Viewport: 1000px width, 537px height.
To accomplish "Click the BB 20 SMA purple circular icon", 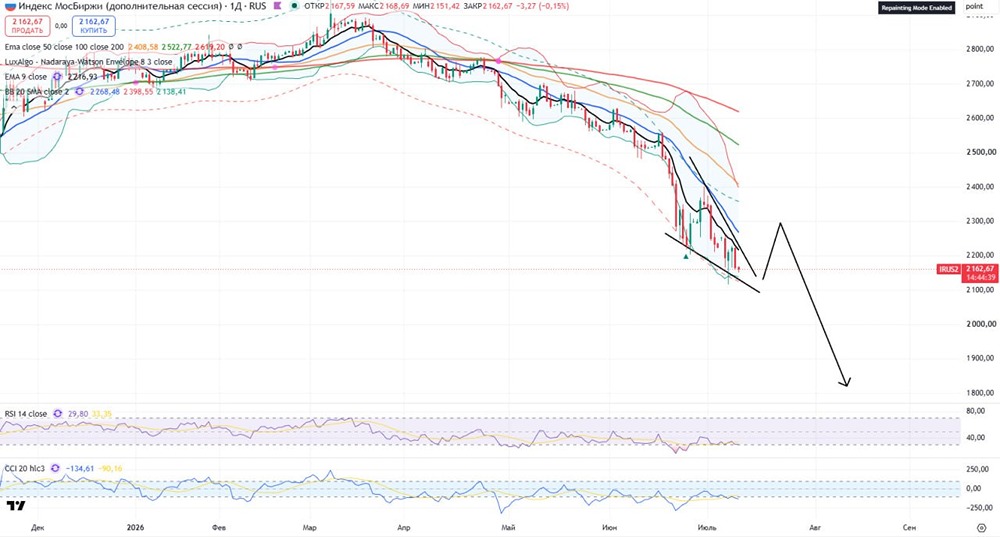I will point(79,92).
